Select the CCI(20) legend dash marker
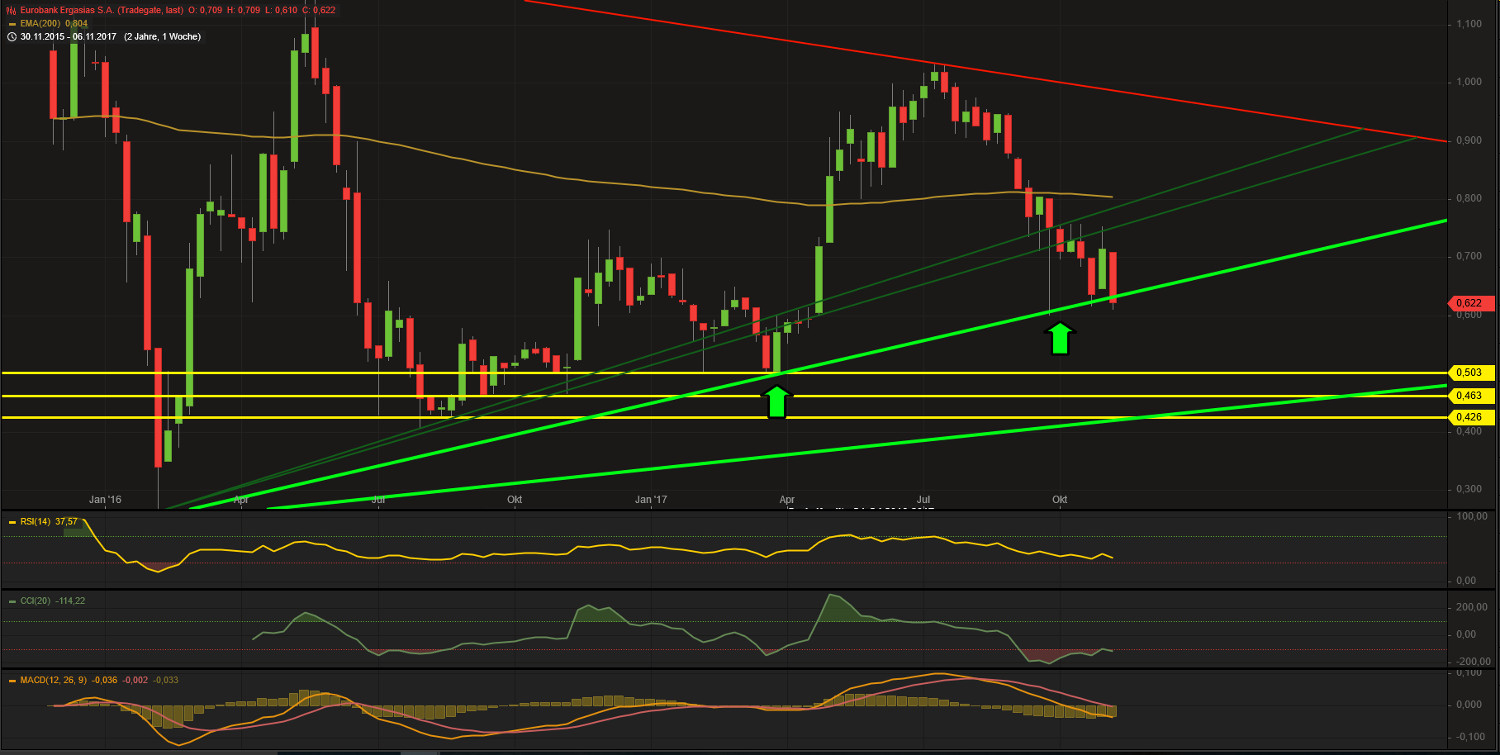Image resolution: width=1500 pixels, height=755 pixels. (x=13, y=601)
